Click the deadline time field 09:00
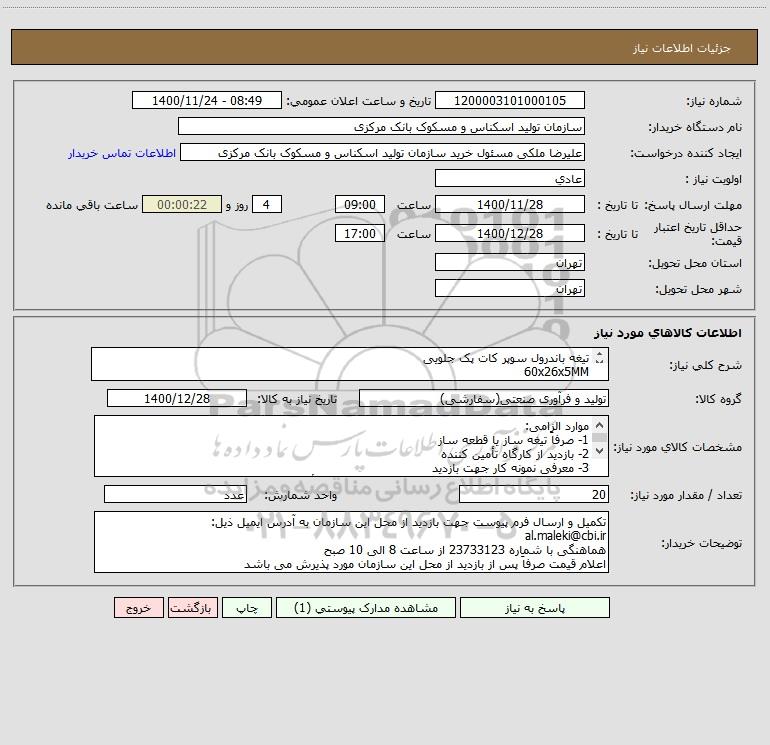Image resolution: width=770 pixels, height=745 pixels. tap(360, 204)
